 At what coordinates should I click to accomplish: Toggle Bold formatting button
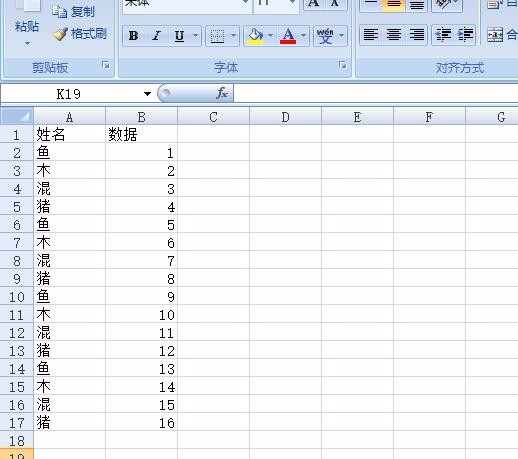[x=134, y=36]
